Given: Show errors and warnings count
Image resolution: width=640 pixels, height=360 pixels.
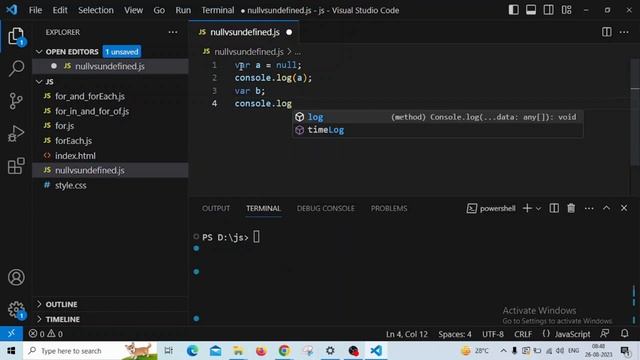Looking at the screenshot, I should click(x=46, y=334).
